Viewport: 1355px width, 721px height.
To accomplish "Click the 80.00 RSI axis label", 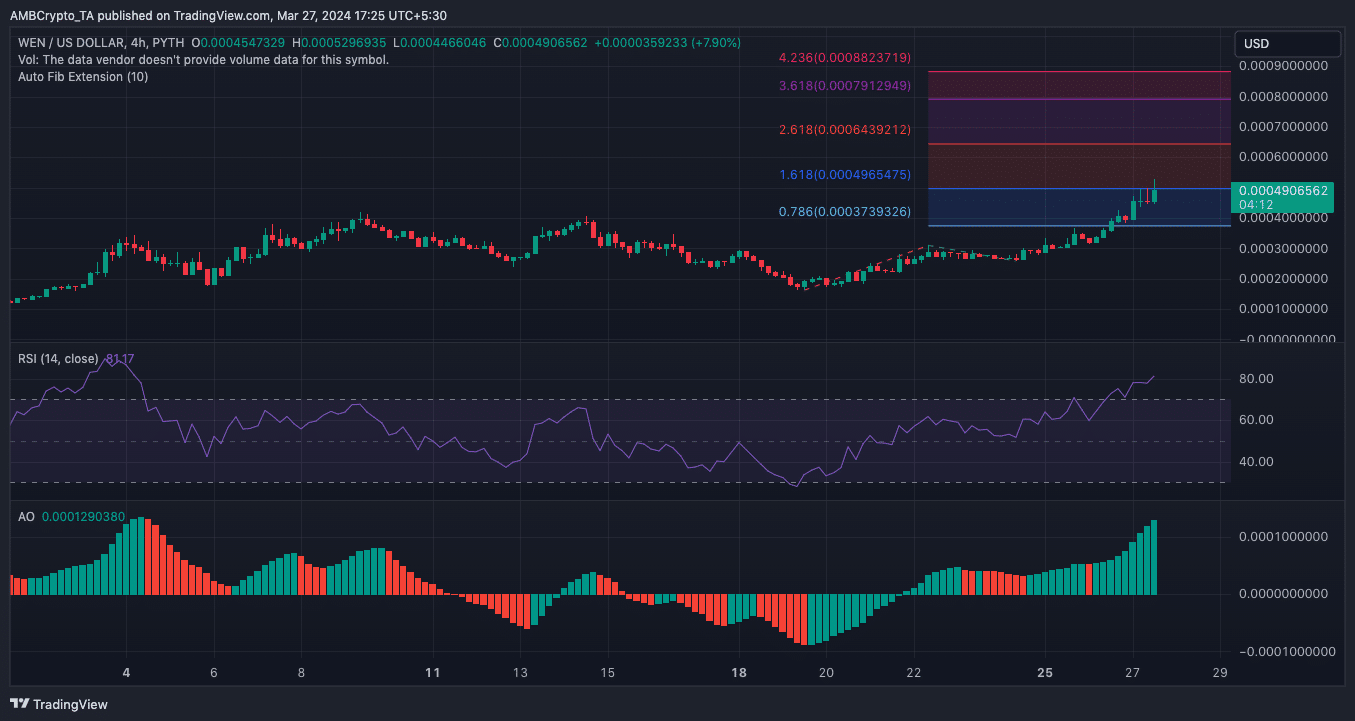I will tap(1256, 378).
